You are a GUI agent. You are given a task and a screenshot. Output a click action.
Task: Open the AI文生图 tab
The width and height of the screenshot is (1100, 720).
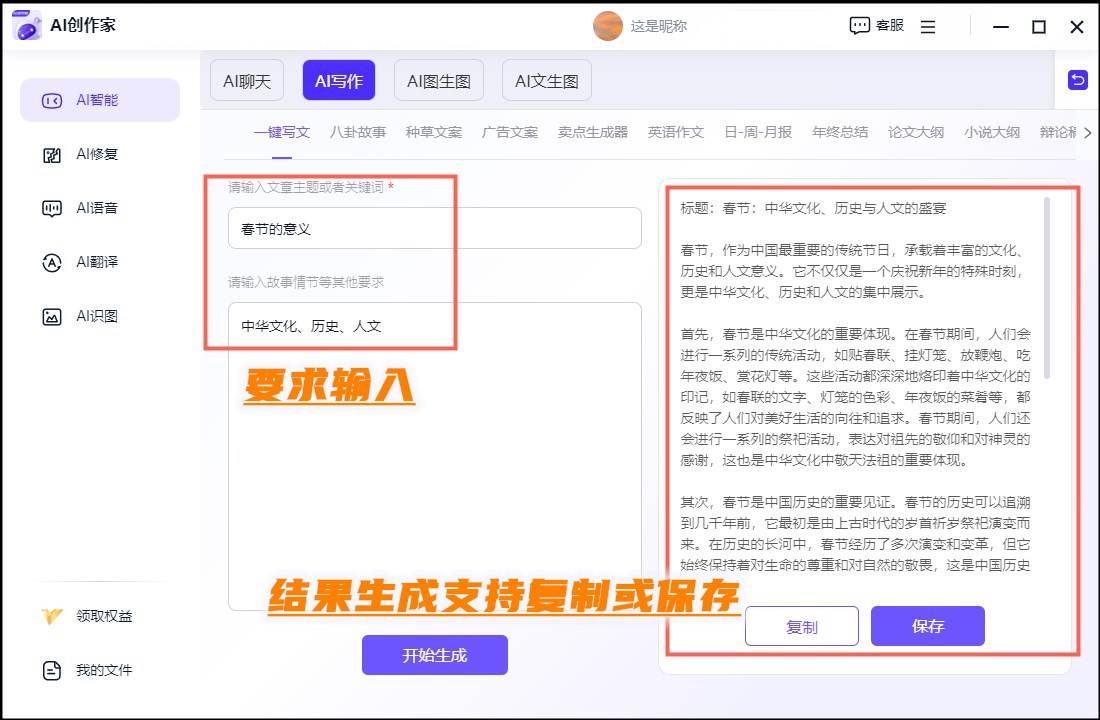546,81
